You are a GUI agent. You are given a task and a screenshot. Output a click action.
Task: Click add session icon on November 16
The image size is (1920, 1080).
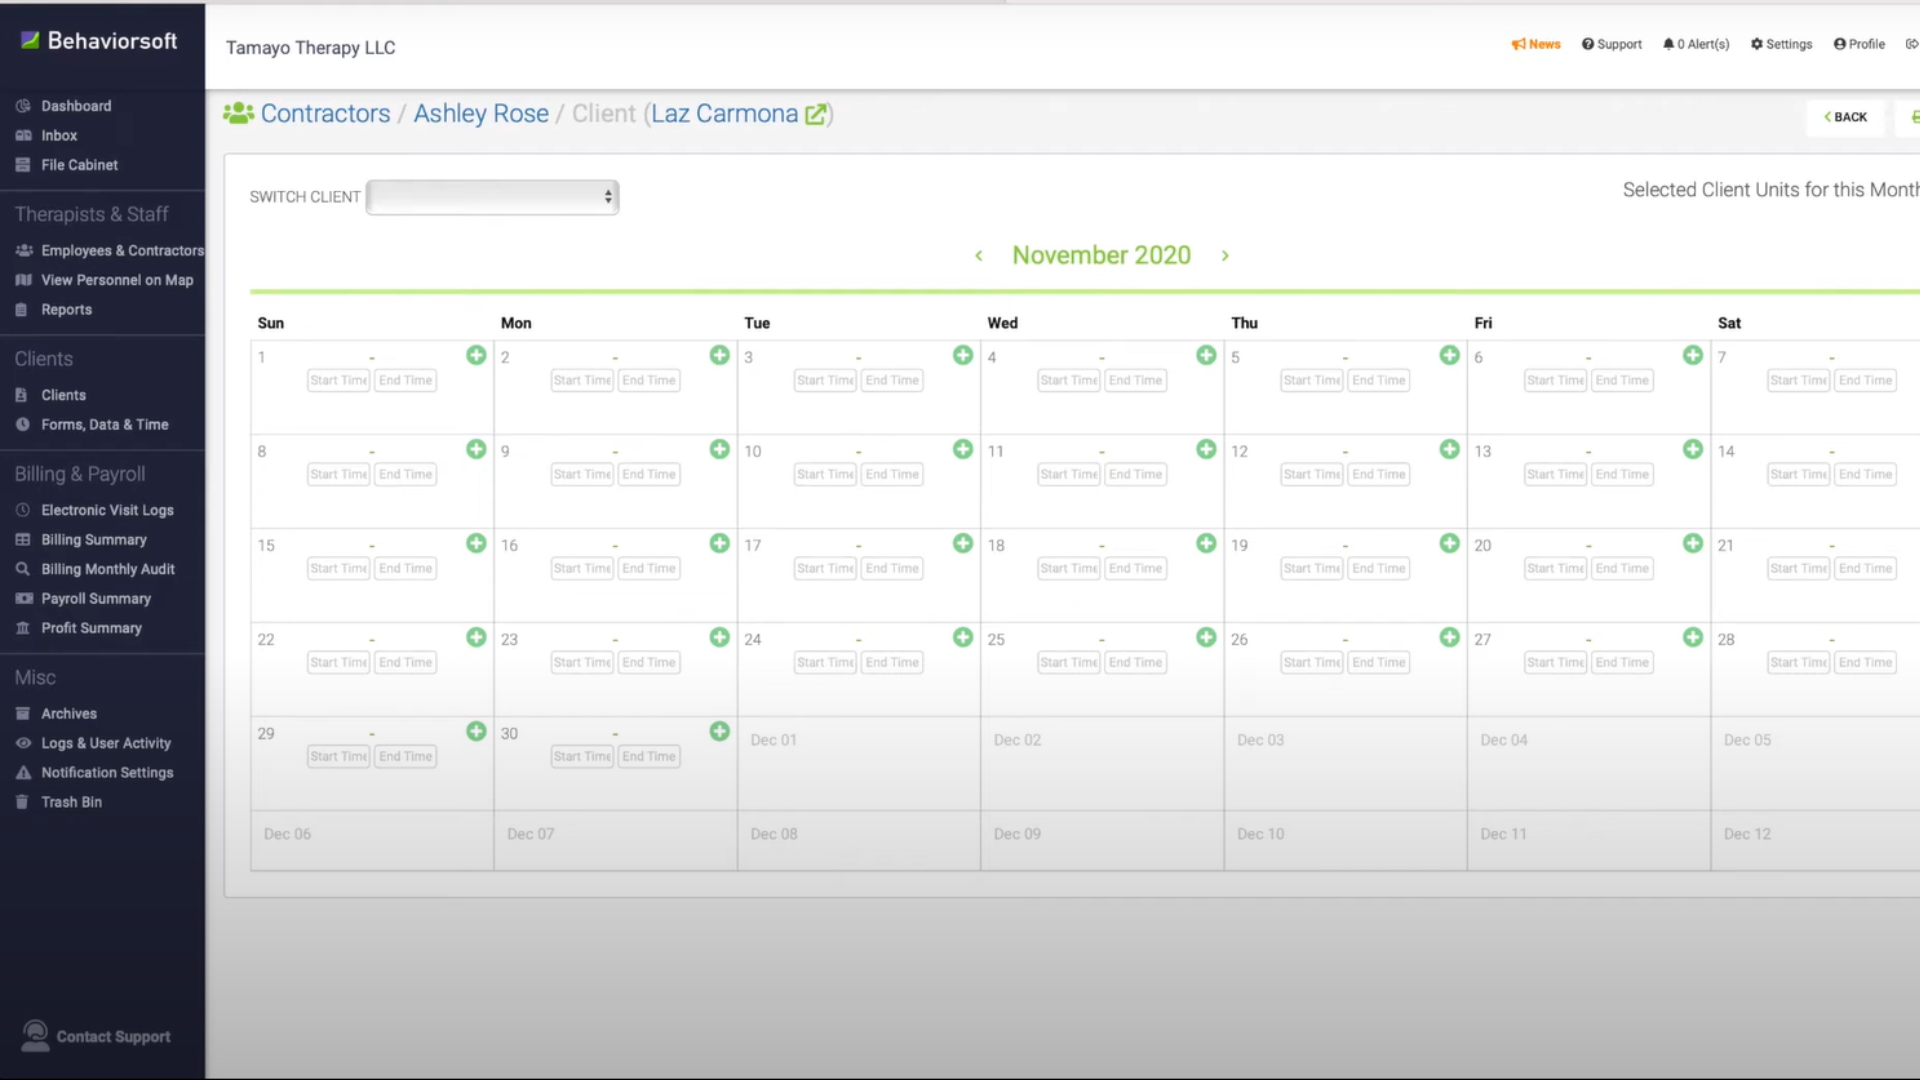[720, 543]
